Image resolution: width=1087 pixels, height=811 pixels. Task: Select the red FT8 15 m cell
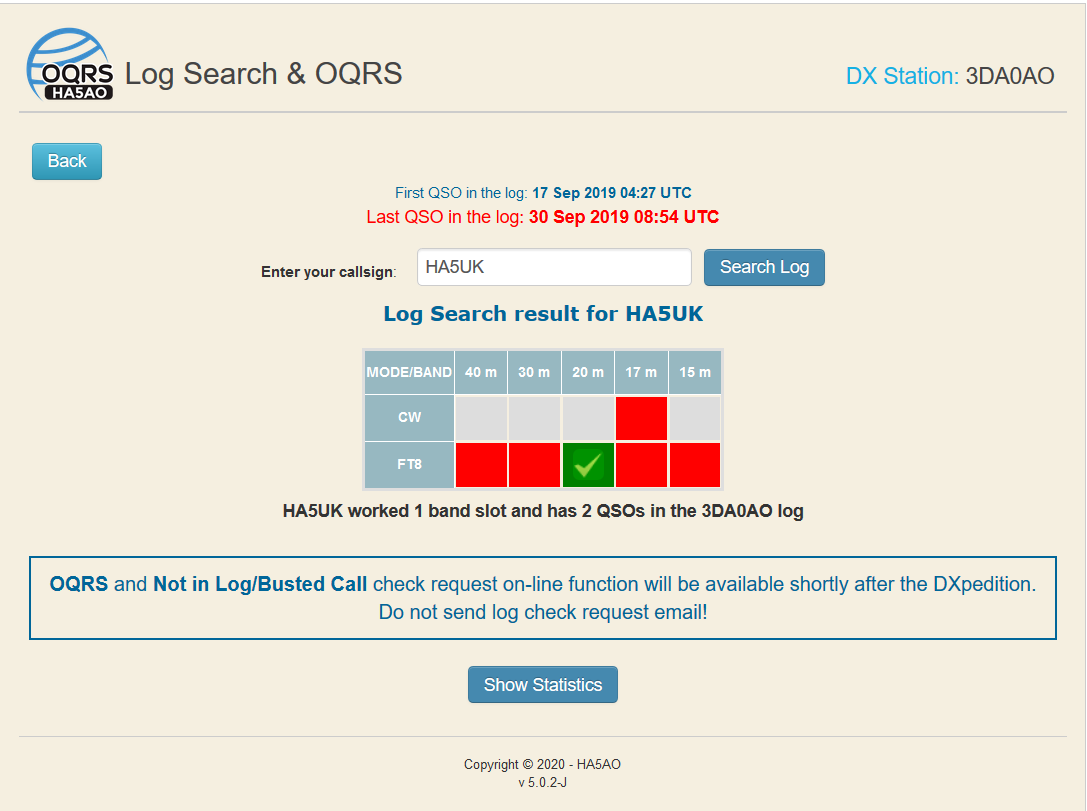695,465
